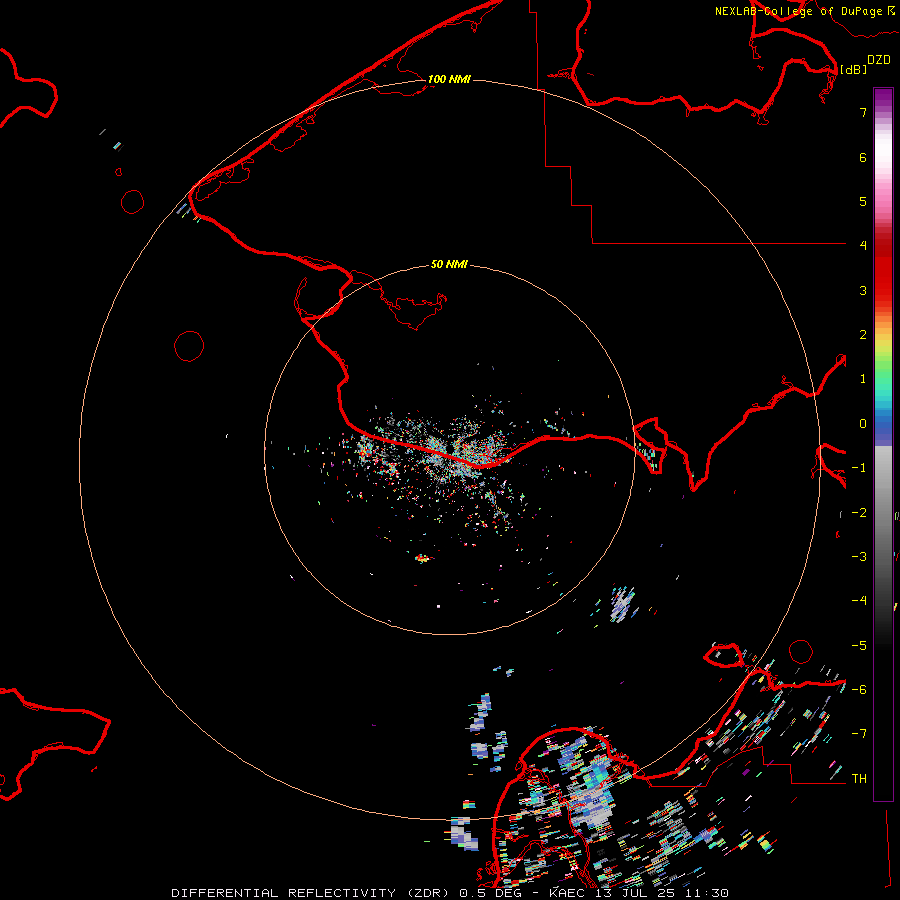Click the 13 JUL 25 date text
The height and width of the screenshot is (900, 900).
pos(635,893)
